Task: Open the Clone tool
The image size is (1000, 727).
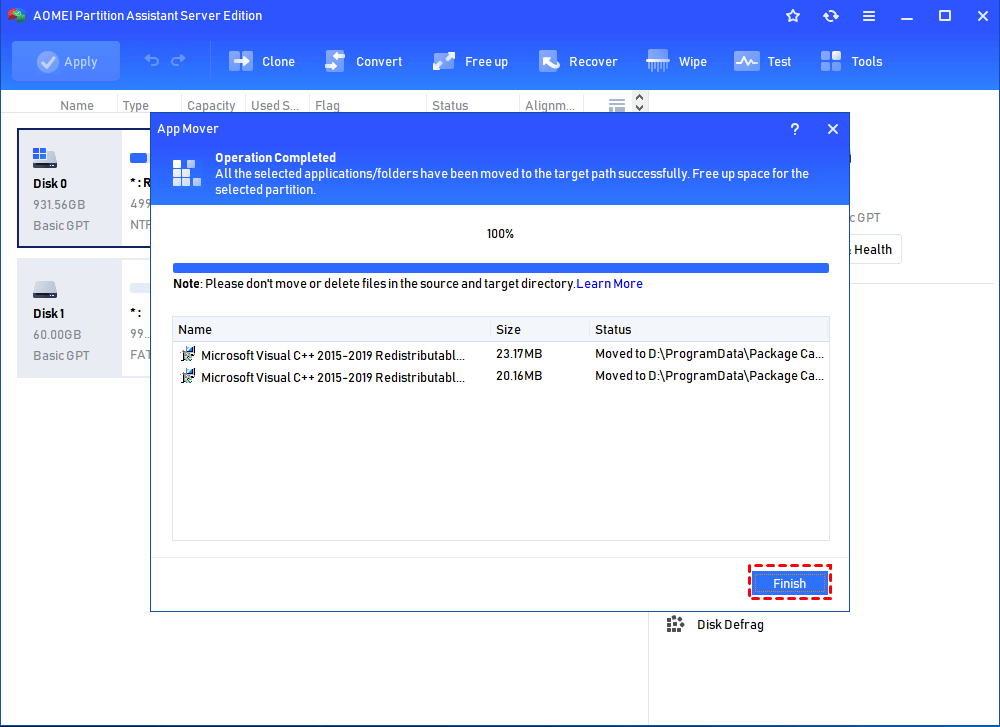Action: point(262,61)
